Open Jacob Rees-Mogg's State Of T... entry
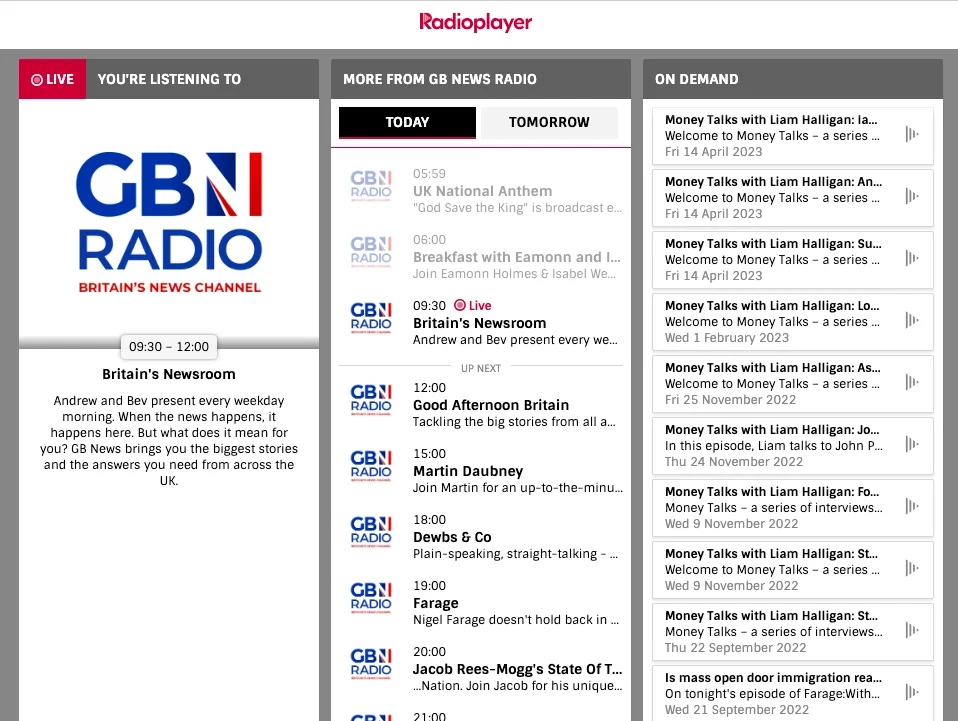The width and height of the screenshot is (958, 721). 481,668
